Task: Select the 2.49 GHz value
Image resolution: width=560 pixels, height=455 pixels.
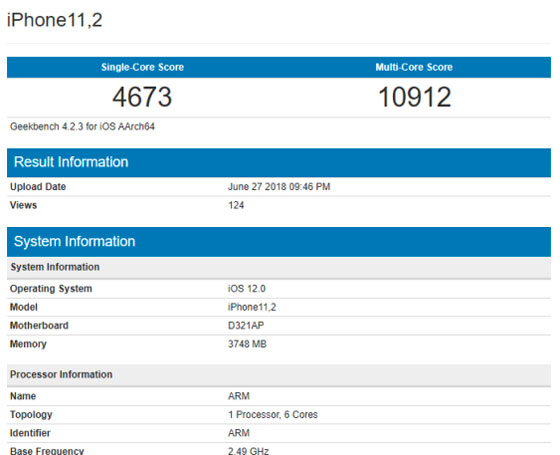Action: tap(248, 451)
